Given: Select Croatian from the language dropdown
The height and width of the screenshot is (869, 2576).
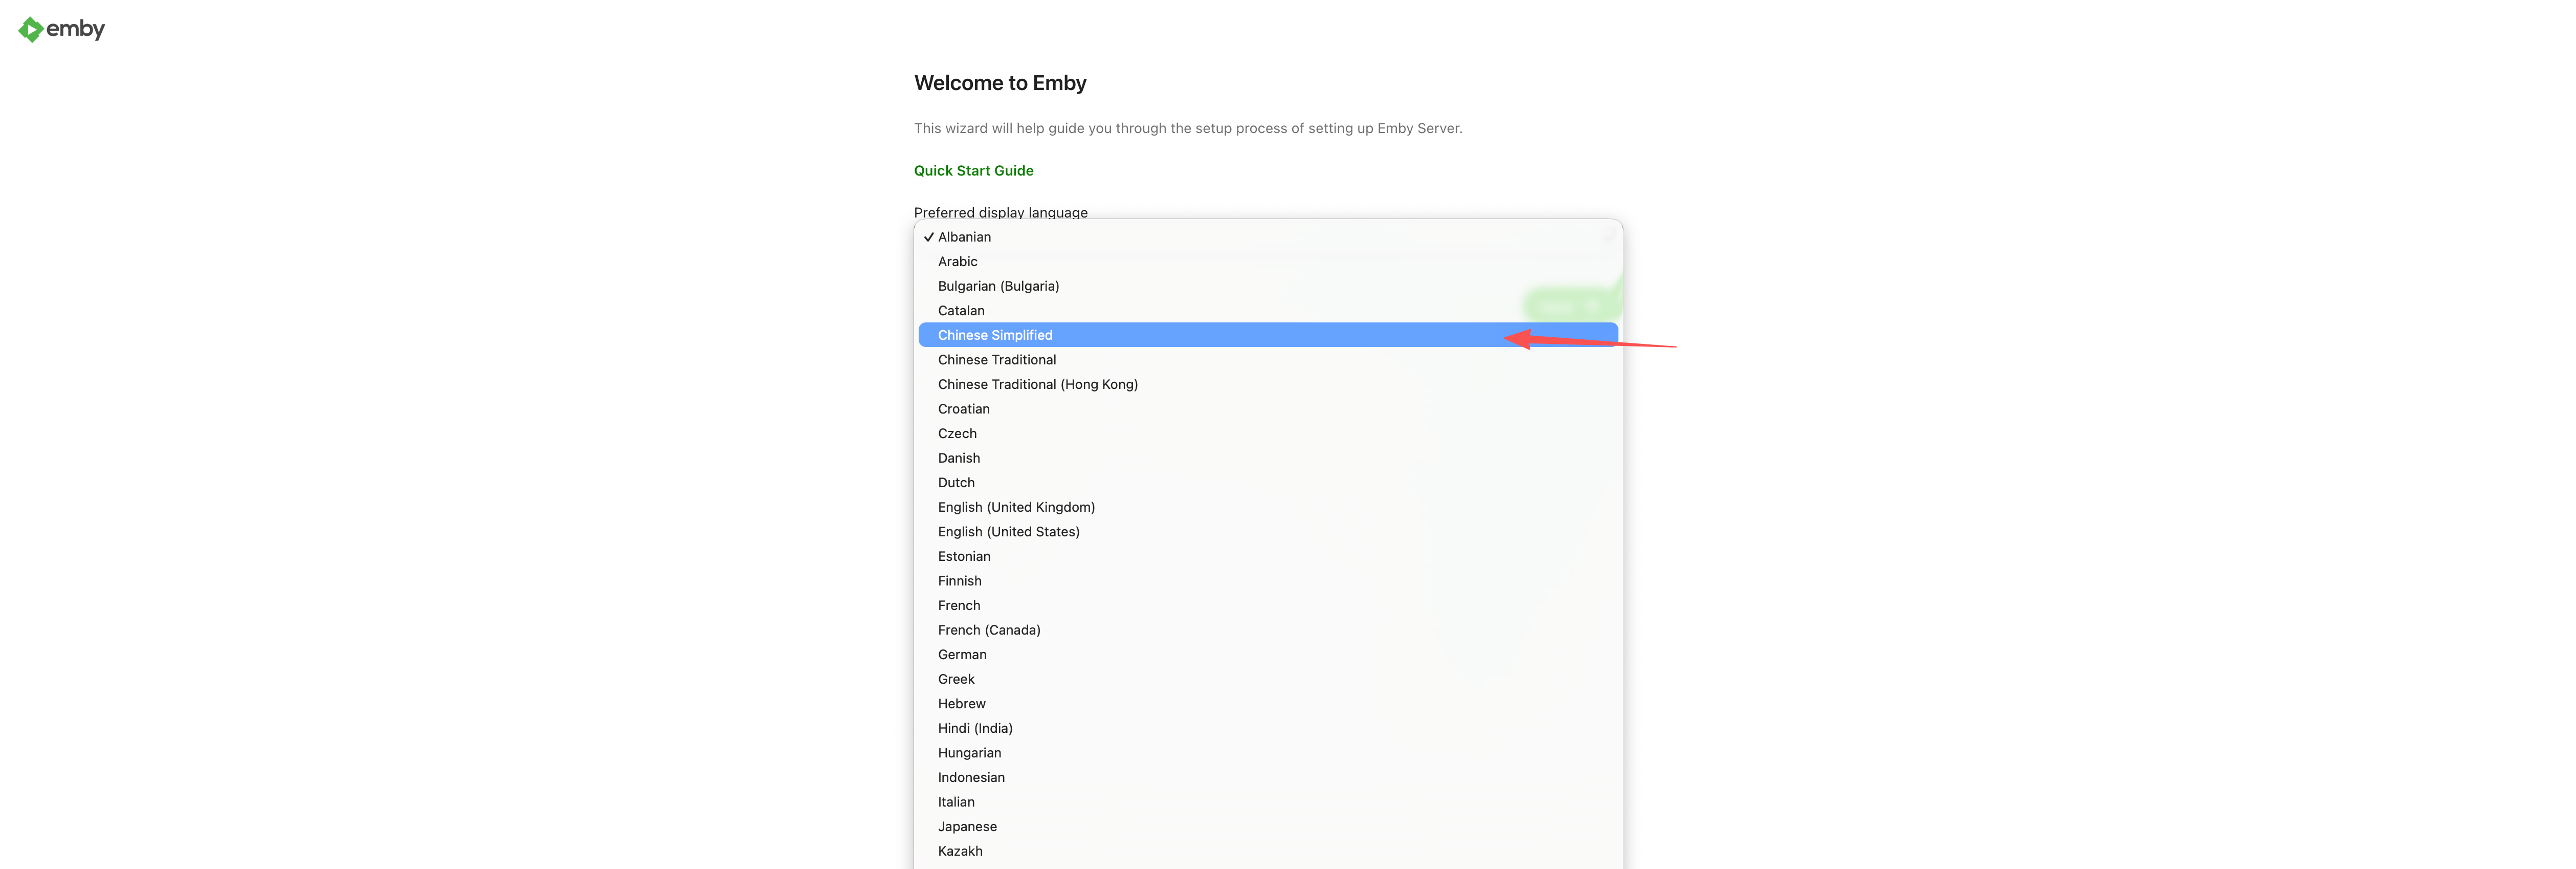Looking at the screenshot, I should click(963, 409).
